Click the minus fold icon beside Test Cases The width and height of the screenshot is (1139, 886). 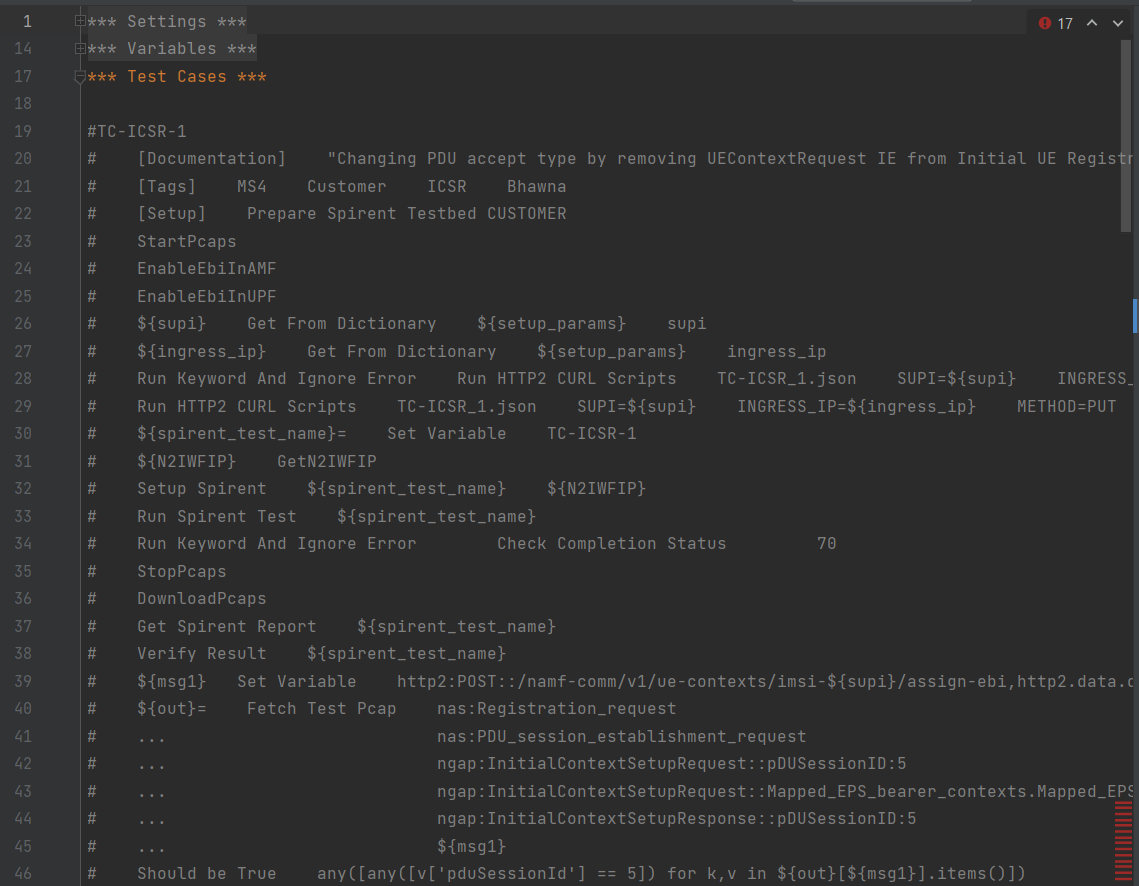pos(78,75)
